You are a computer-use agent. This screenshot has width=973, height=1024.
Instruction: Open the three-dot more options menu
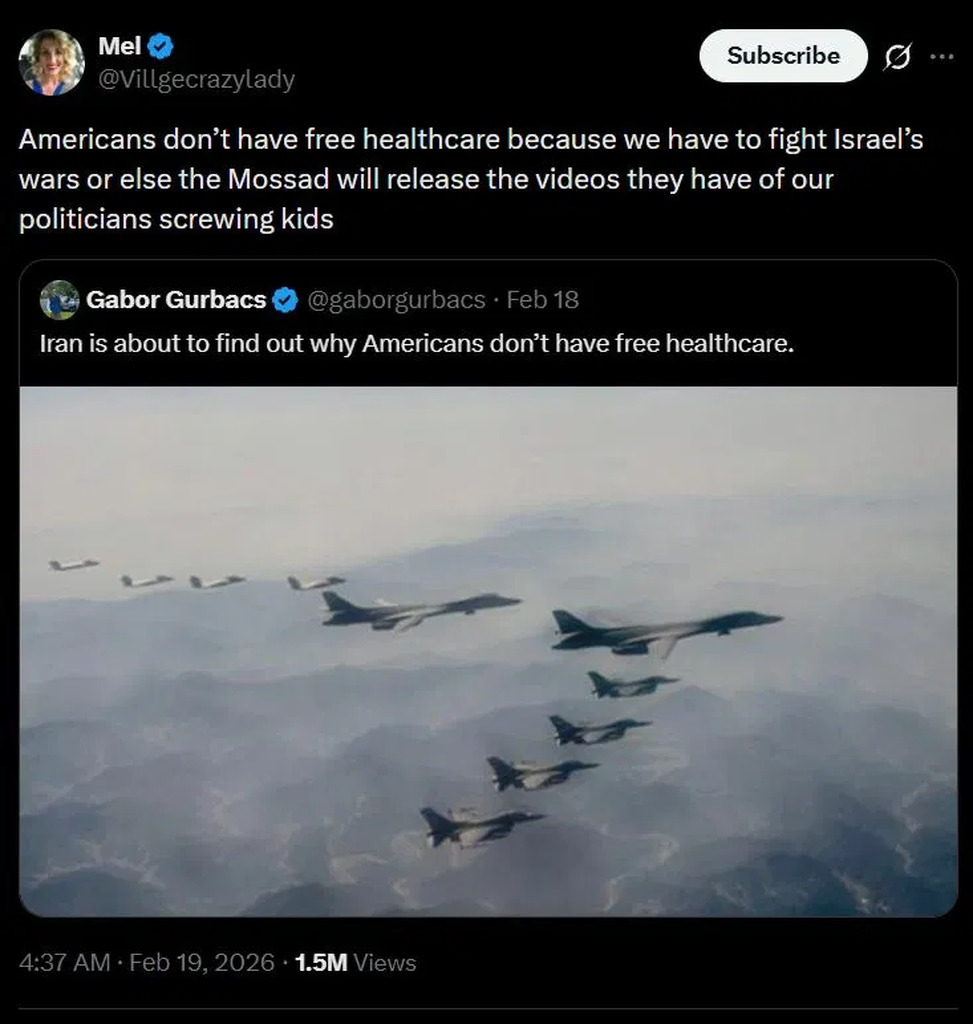[941, 57]
